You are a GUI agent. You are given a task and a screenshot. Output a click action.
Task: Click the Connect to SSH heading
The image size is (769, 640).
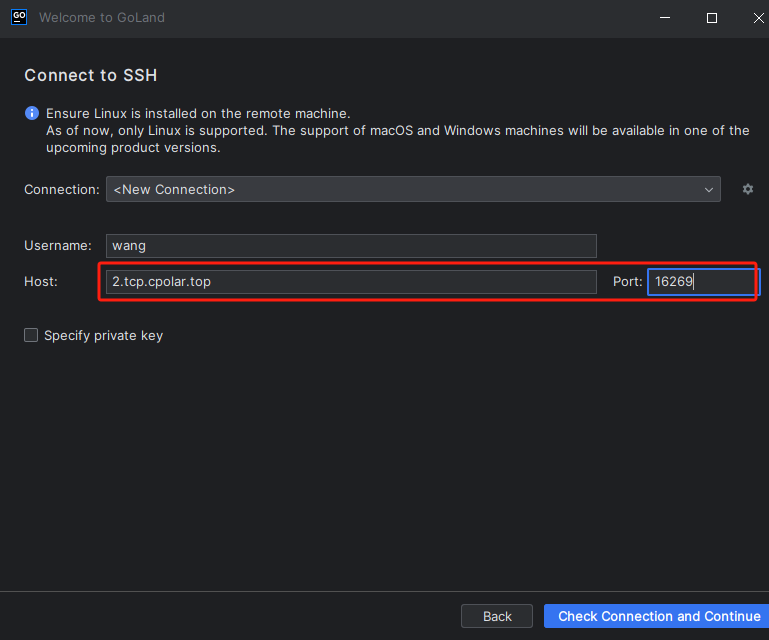click(91, 76)
